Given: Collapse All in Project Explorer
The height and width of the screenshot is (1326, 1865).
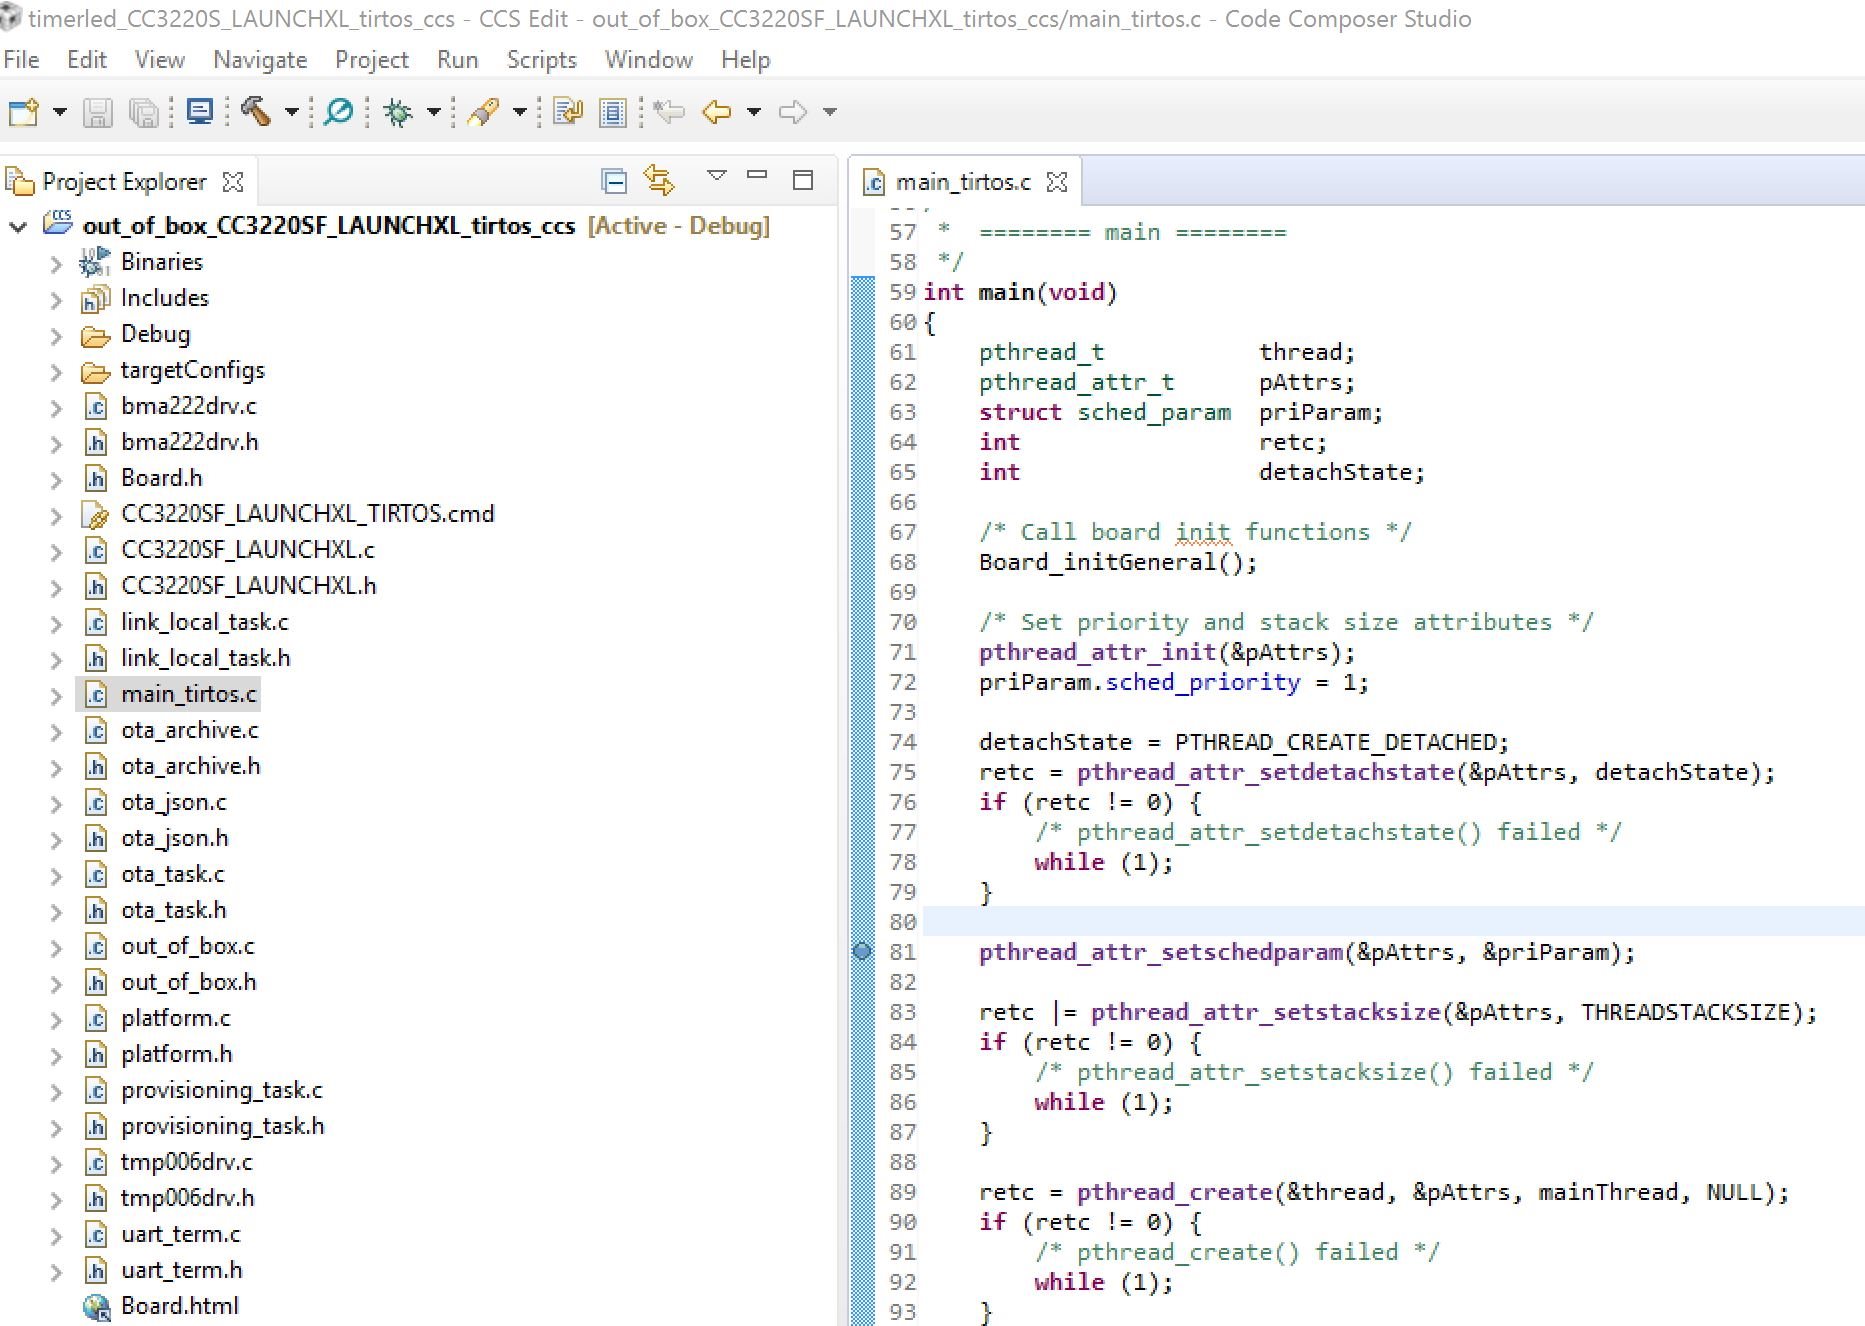Looking at the screenshot, I should pos(614,181).
